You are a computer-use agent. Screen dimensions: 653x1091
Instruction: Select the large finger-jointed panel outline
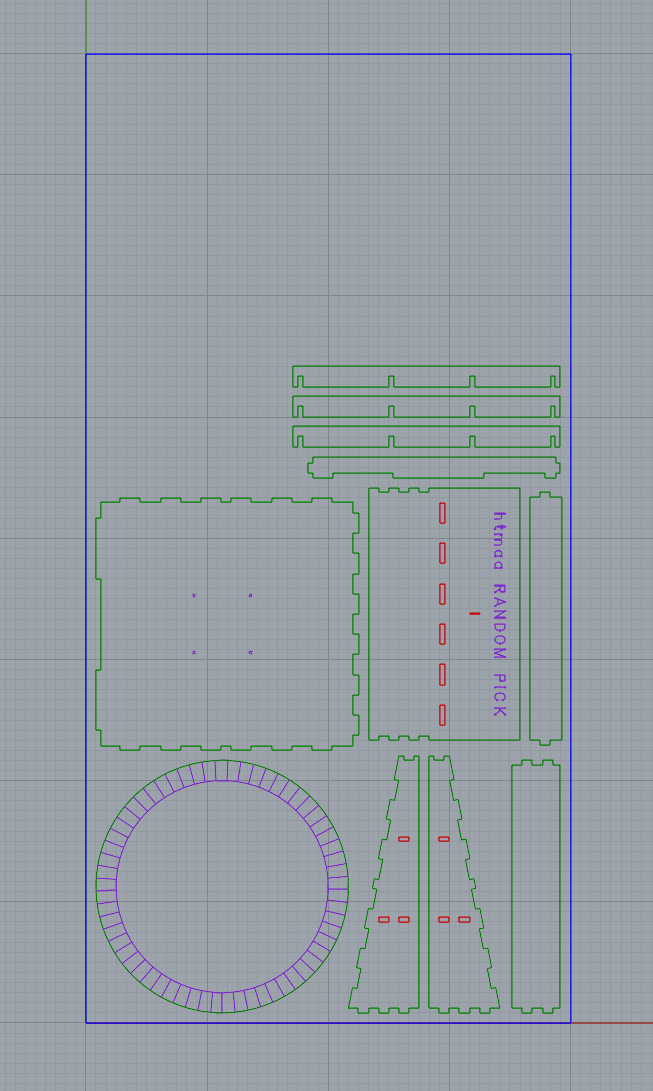97,620
